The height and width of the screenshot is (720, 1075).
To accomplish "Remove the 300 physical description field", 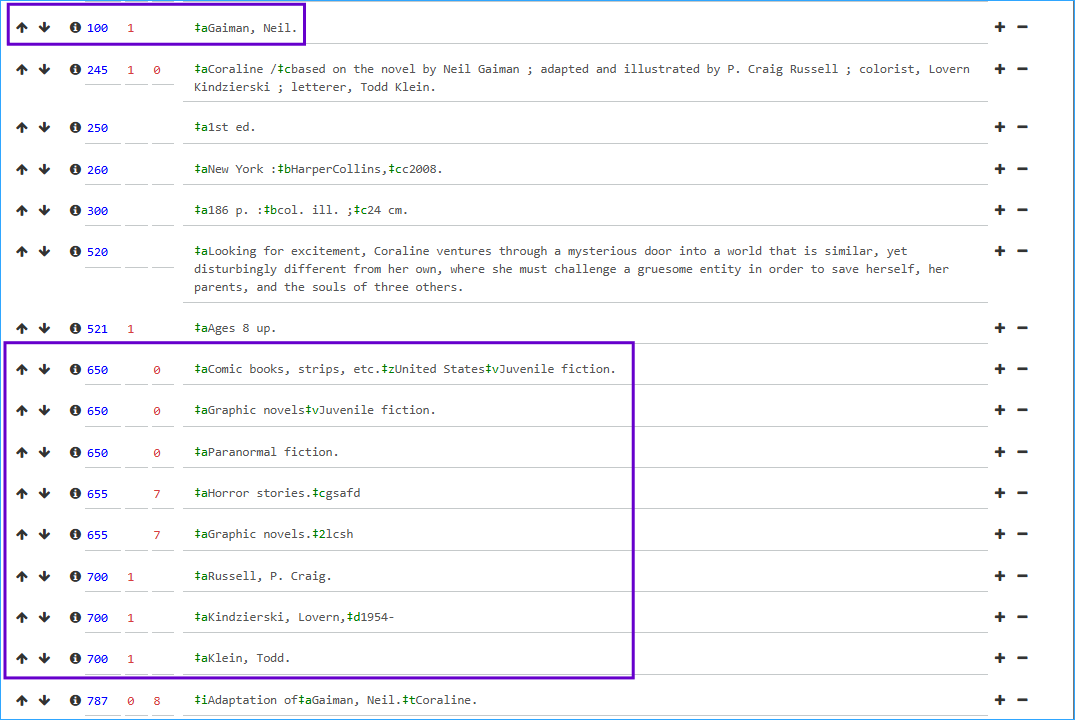I will tap(1021, 210).
